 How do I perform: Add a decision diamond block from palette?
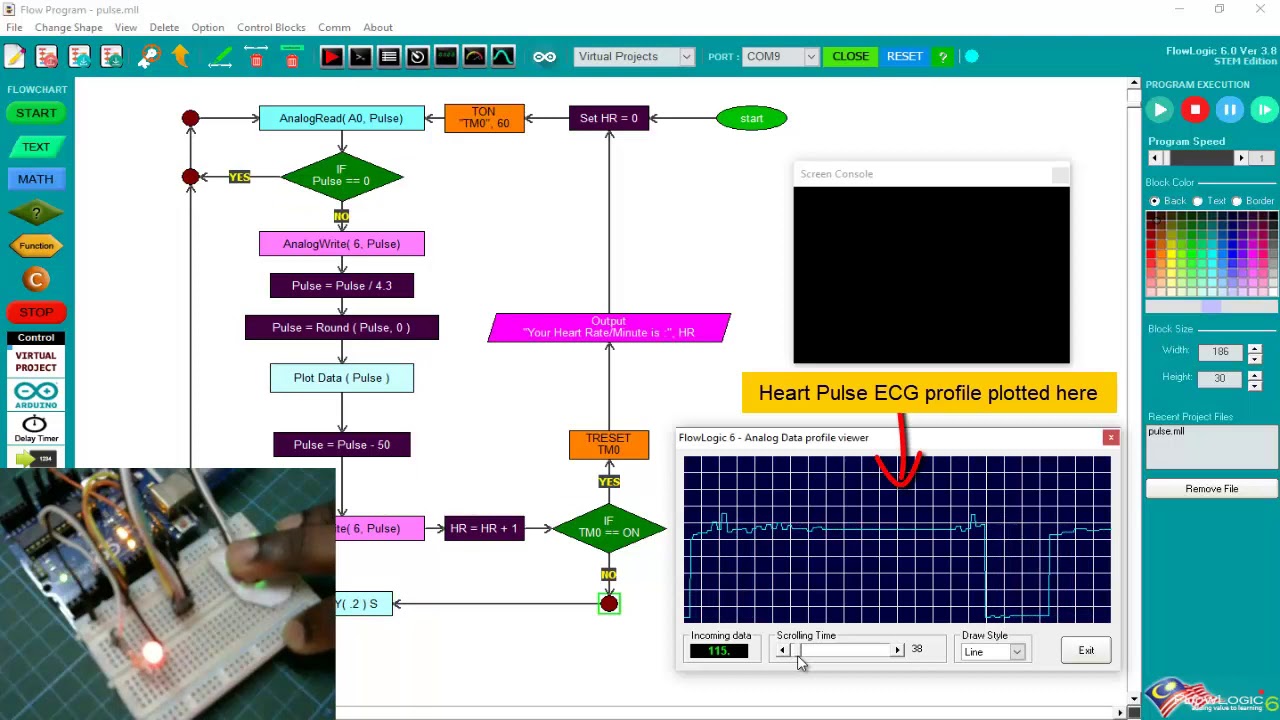pos(36,213)
